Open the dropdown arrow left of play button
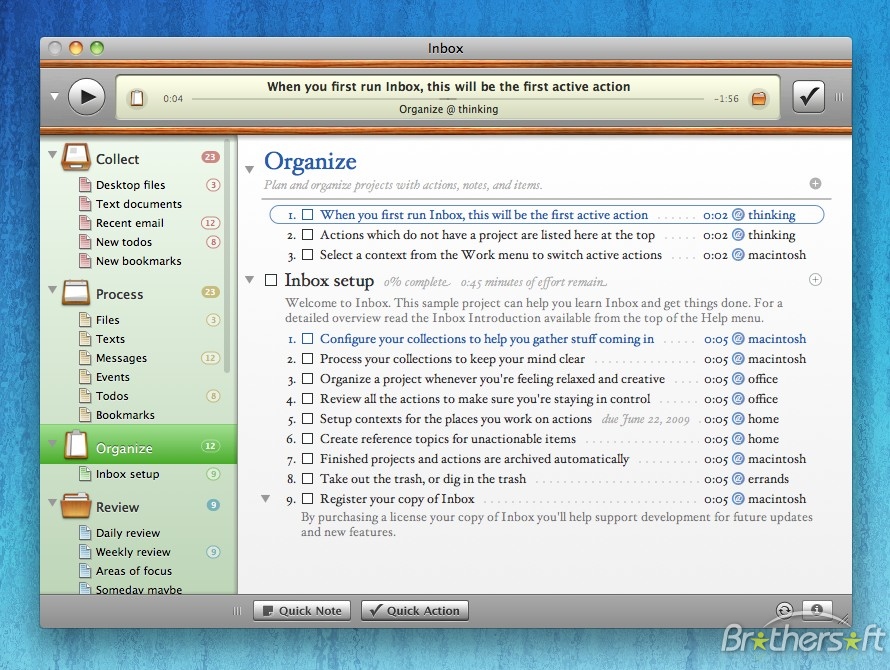The height and width of the screenshot is (670, 890). pos(54,97)
